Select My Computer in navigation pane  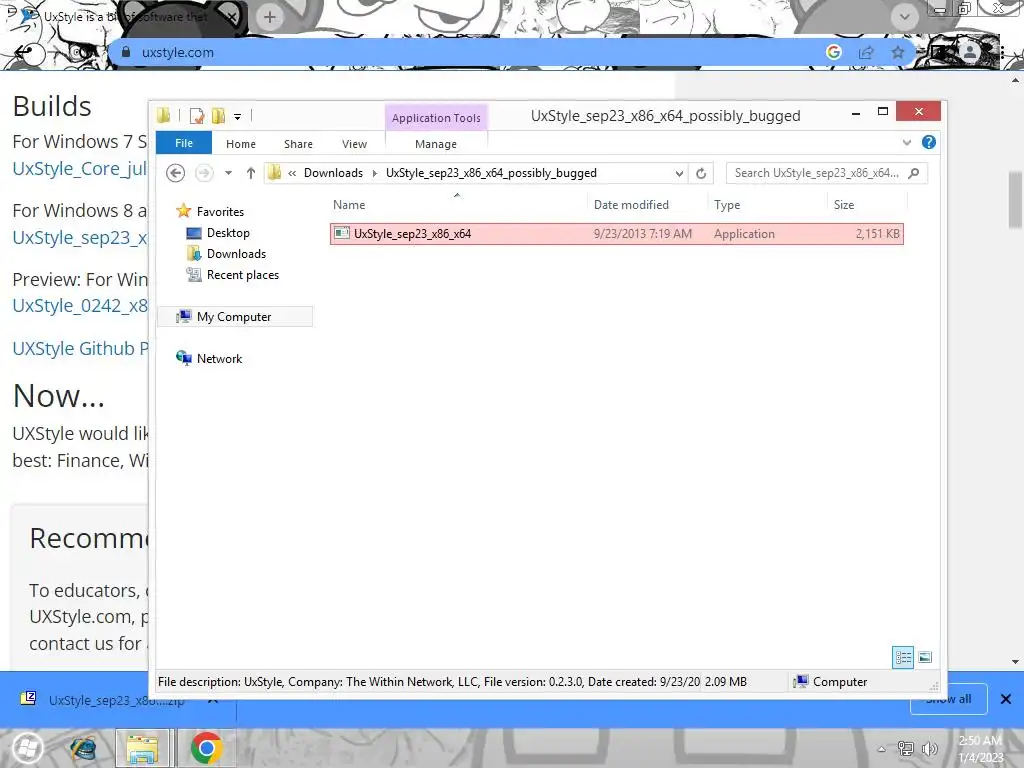235,317
